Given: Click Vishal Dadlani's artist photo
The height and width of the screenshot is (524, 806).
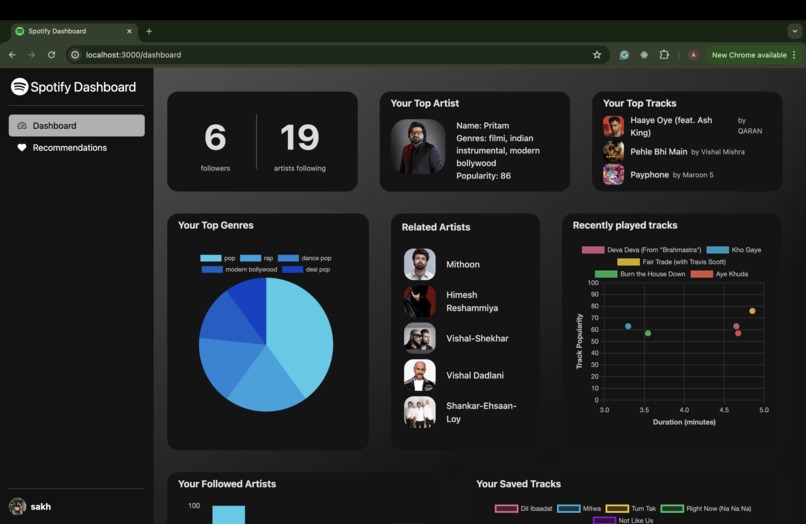Looking at the screenshot, I should tap(419, 375).
